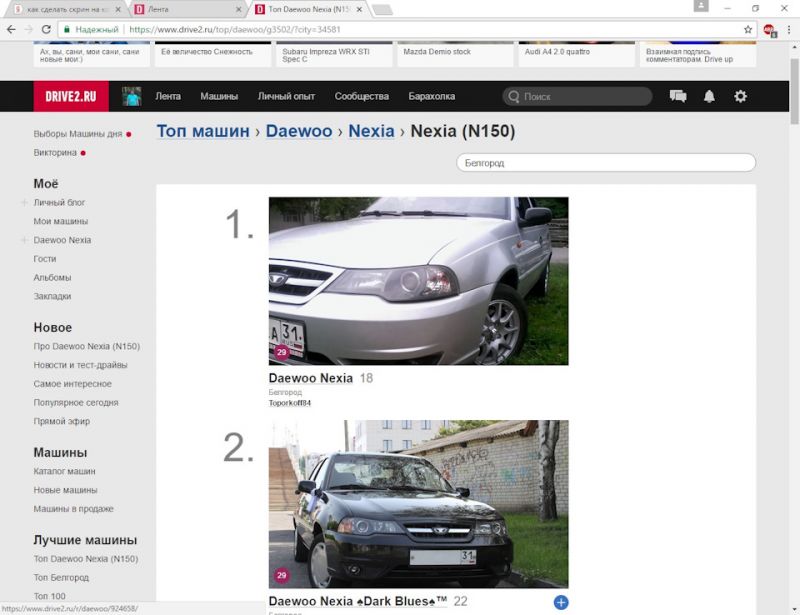The image size is (800, 615).
Task: Go to Daewoo breadcrumb link
Action: coord(299,131)
